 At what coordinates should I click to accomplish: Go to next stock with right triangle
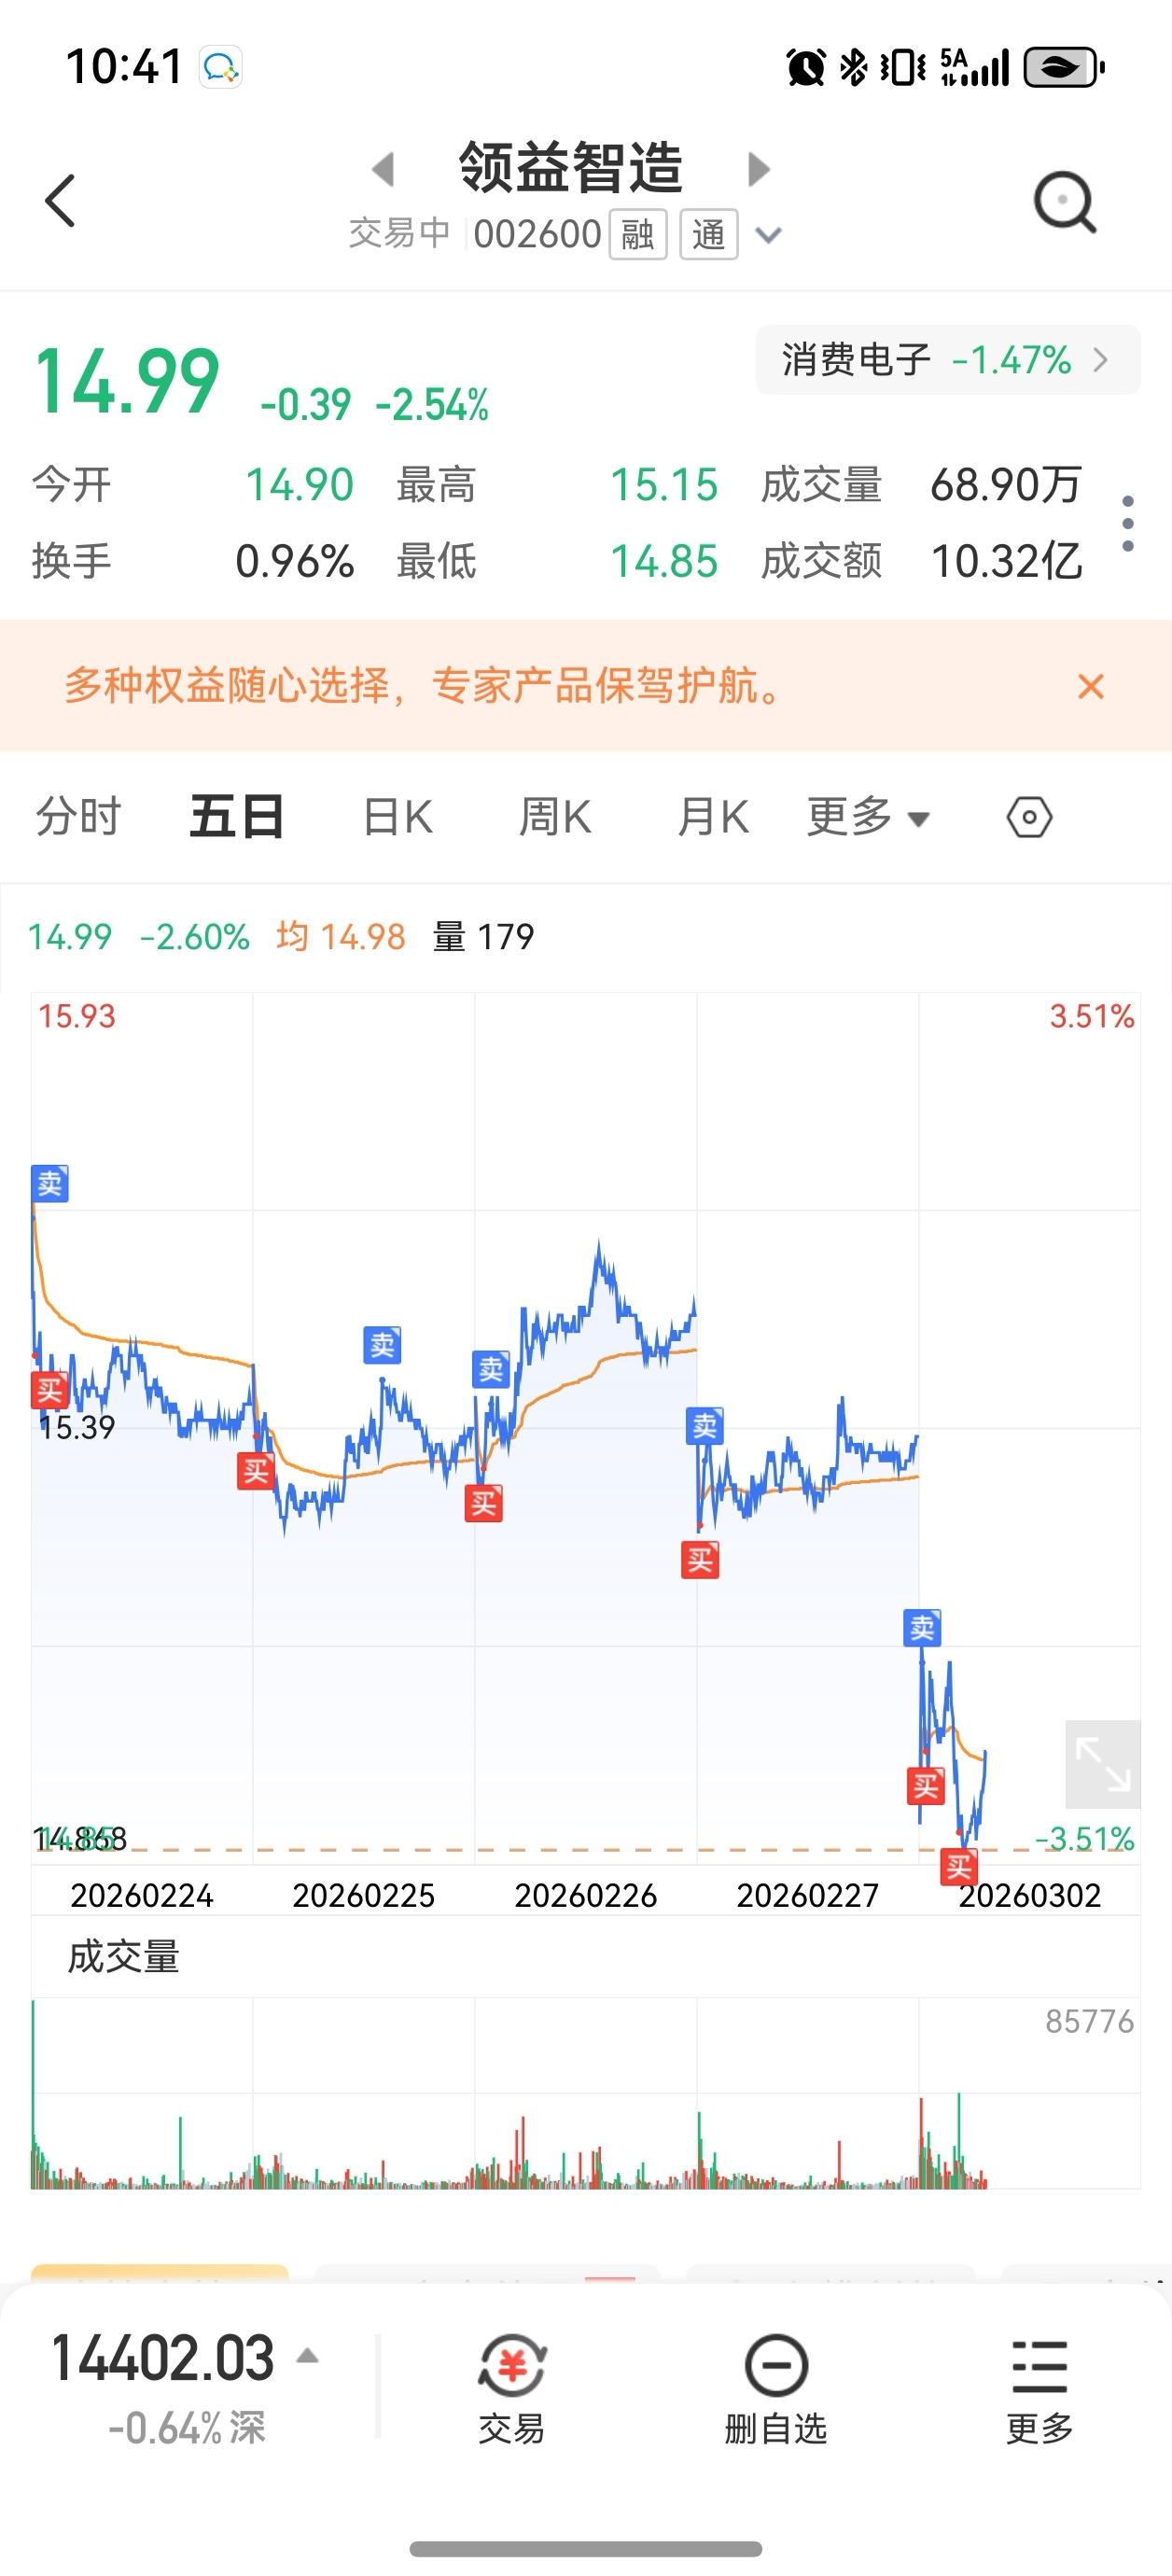click(759, 169)
